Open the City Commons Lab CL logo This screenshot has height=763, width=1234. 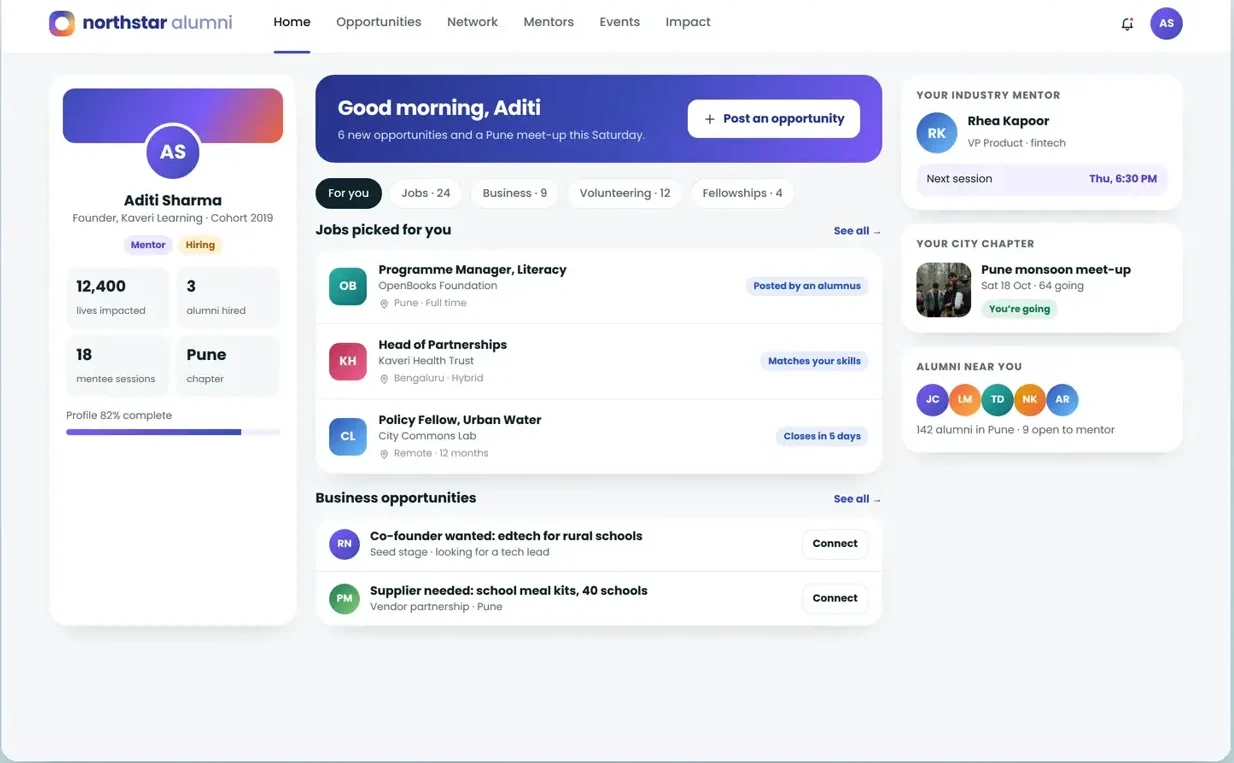[x=348, y=436]
